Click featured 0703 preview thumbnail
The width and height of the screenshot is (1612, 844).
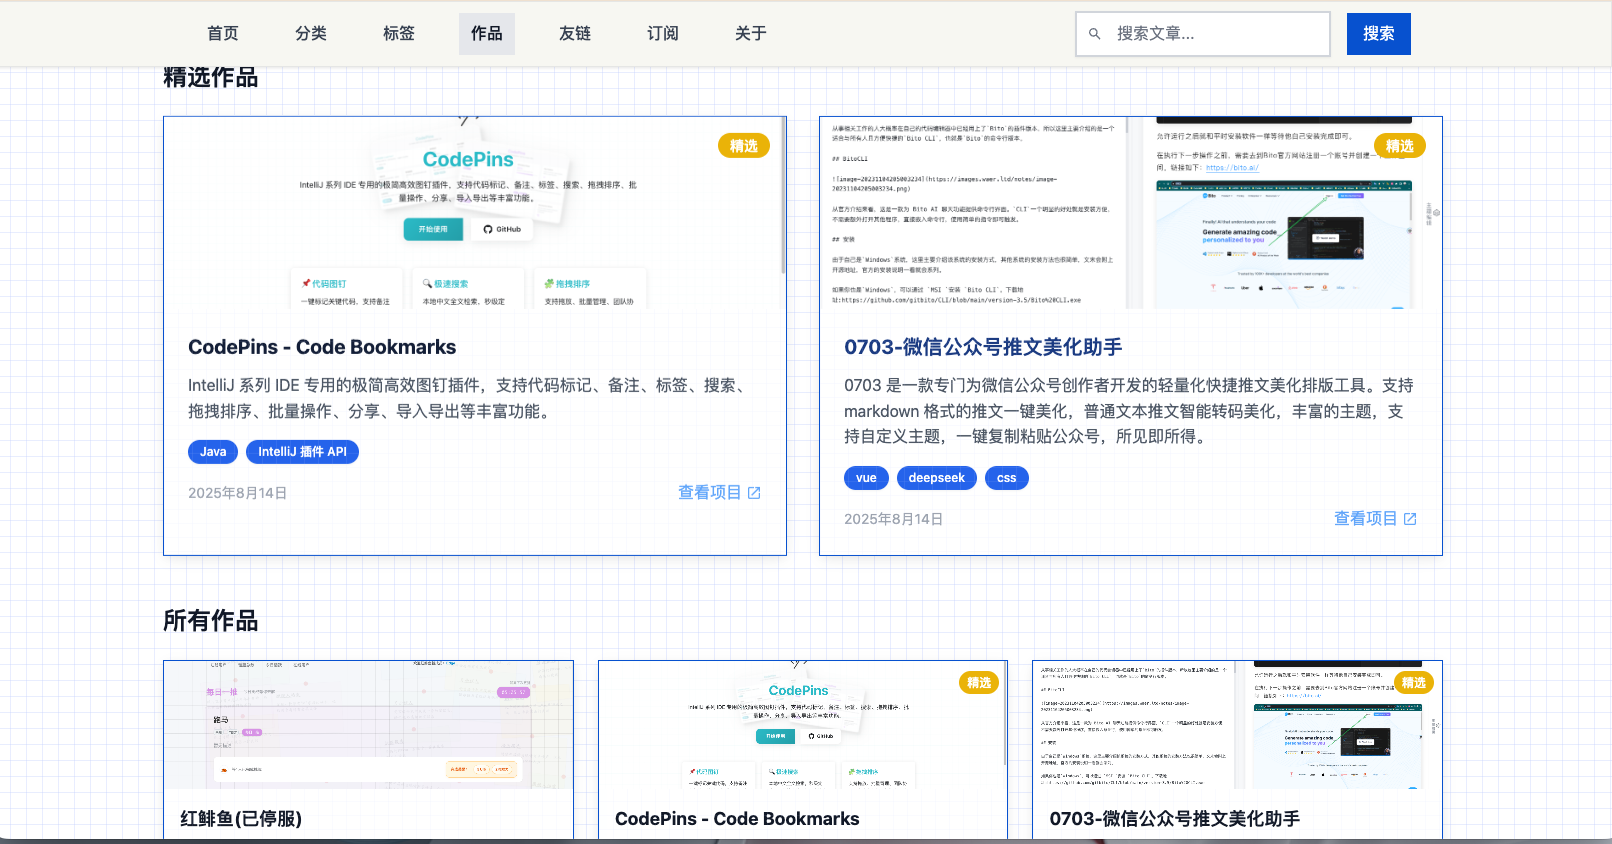(1131, 212)
